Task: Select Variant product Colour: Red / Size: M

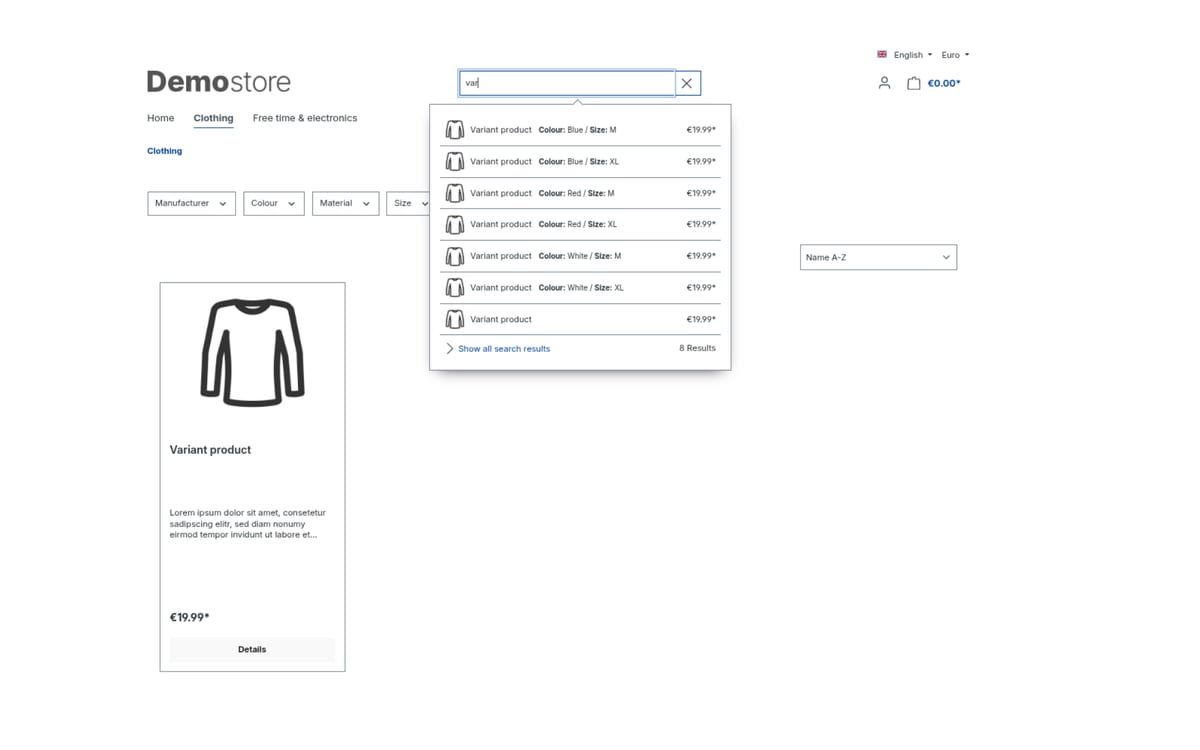Action: click(580, 193)
